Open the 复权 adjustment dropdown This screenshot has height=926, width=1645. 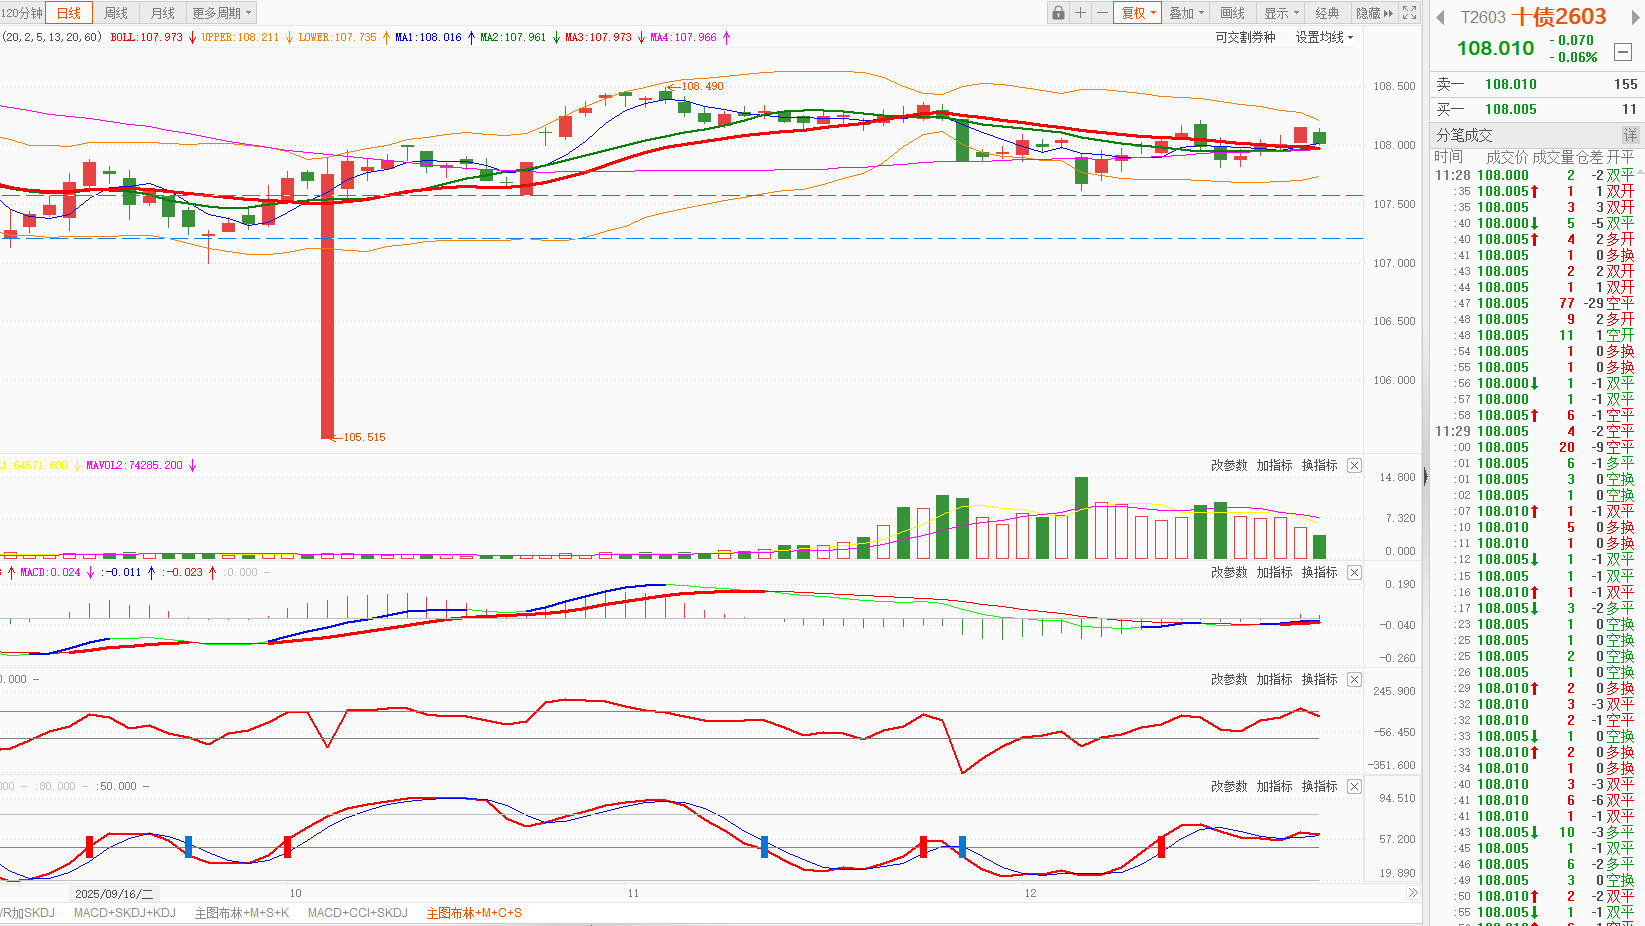(x=1138, y=13)
